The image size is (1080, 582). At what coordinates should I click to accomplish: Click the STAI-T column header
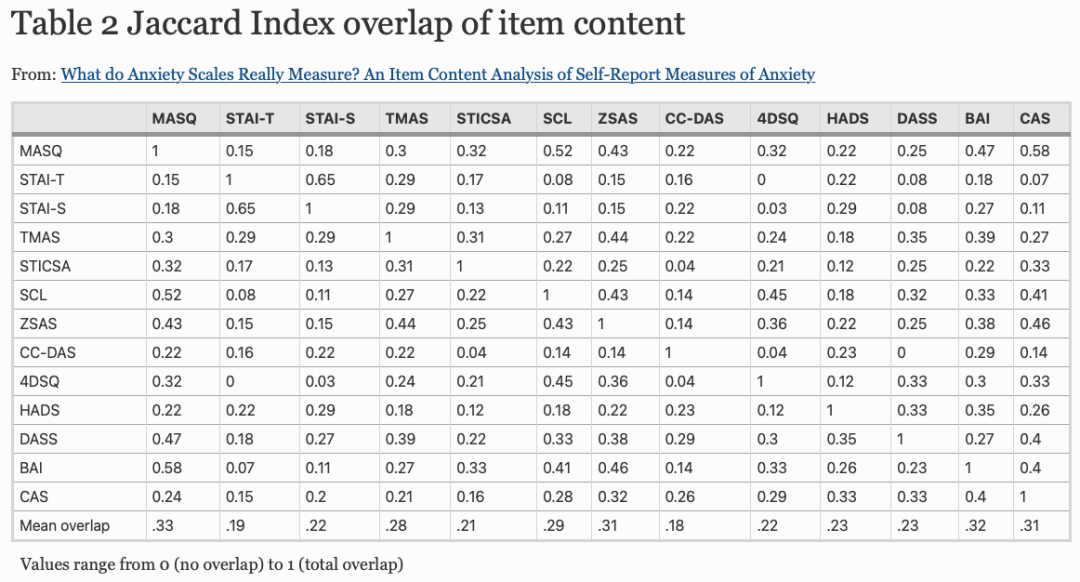click(250, 118)
